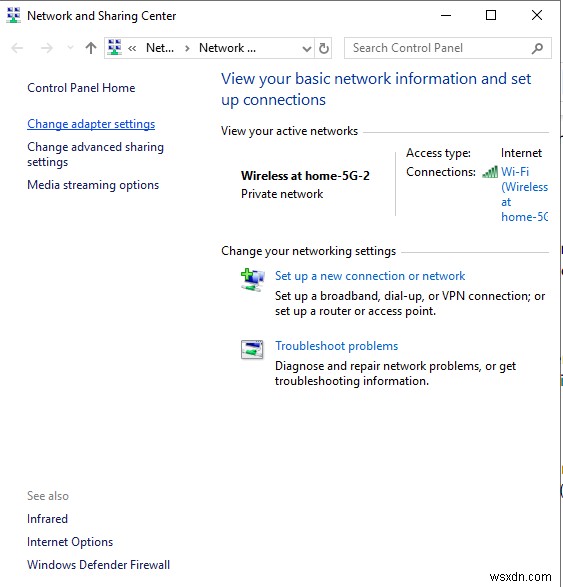563x587 pixels.
Task: Expand the address bar history chevron
Action: coord(307,48)
